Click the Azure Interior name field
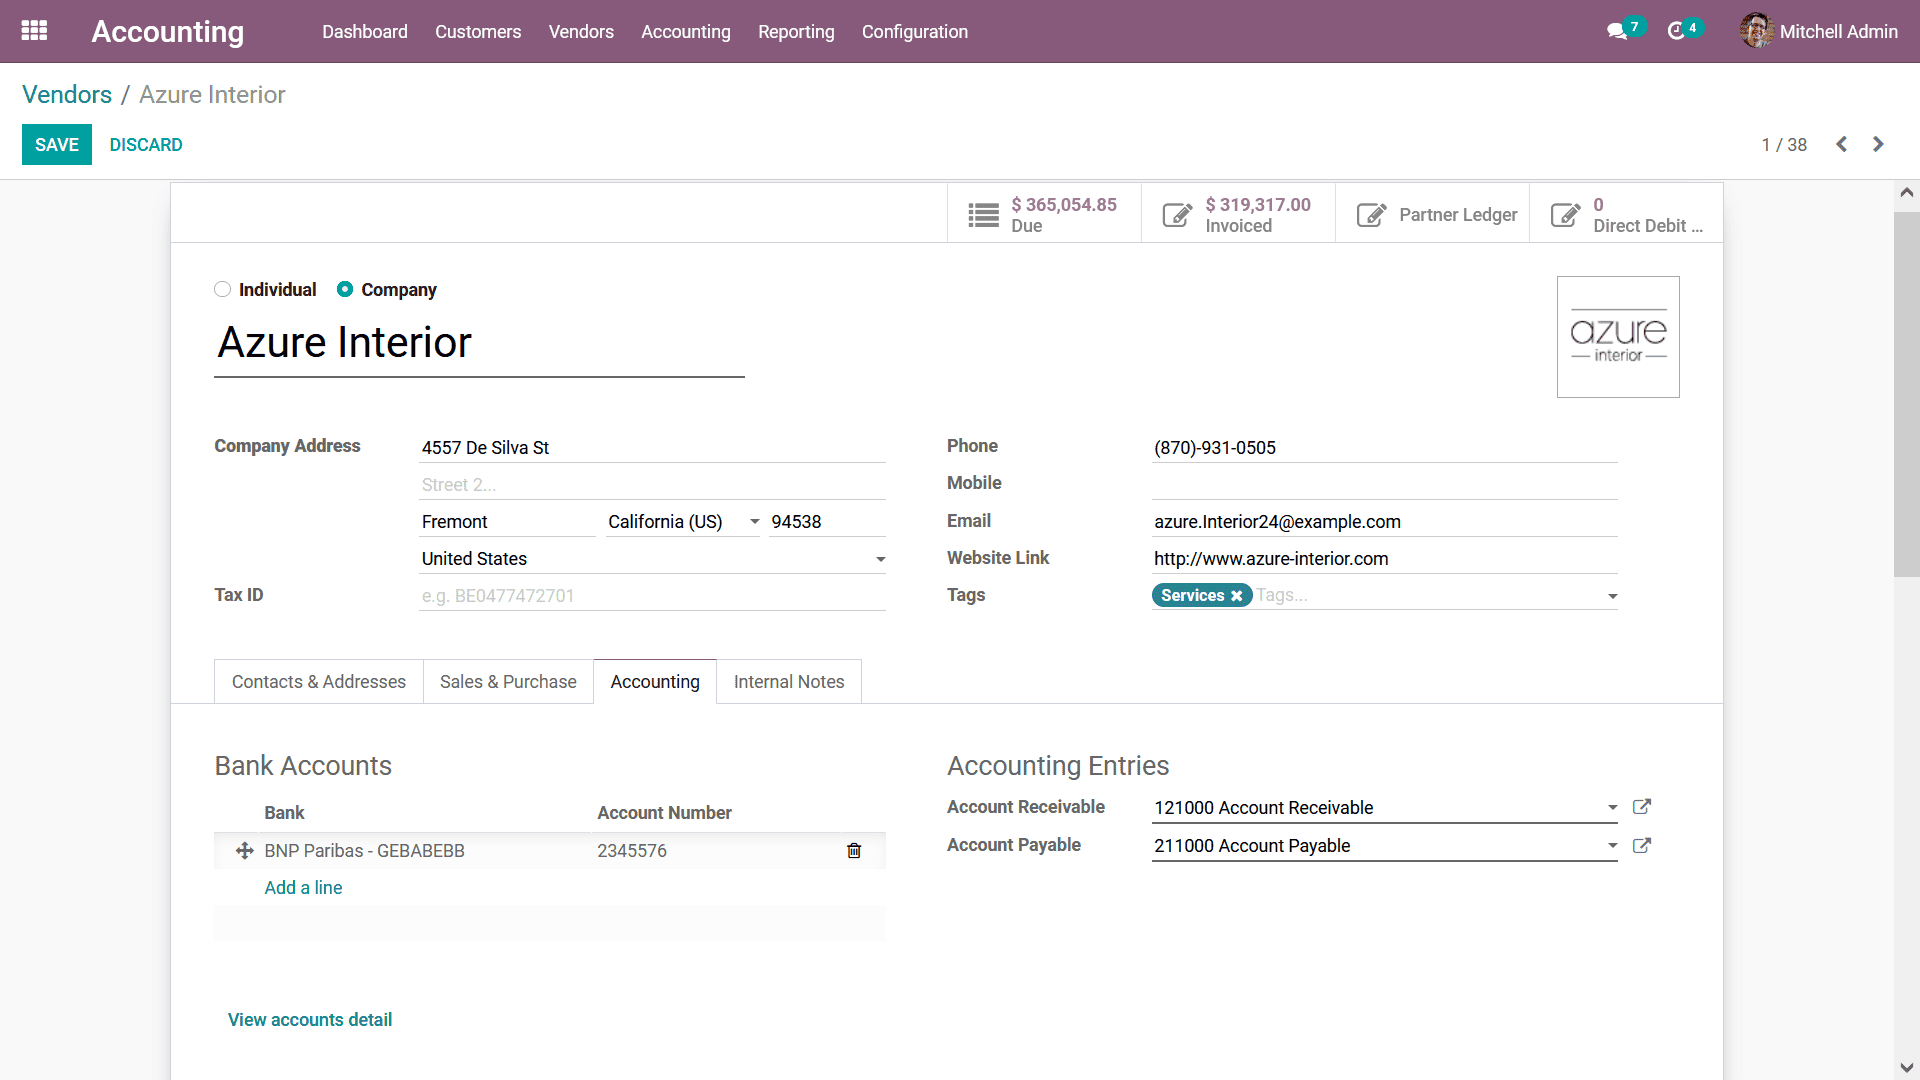 point(479,343)
